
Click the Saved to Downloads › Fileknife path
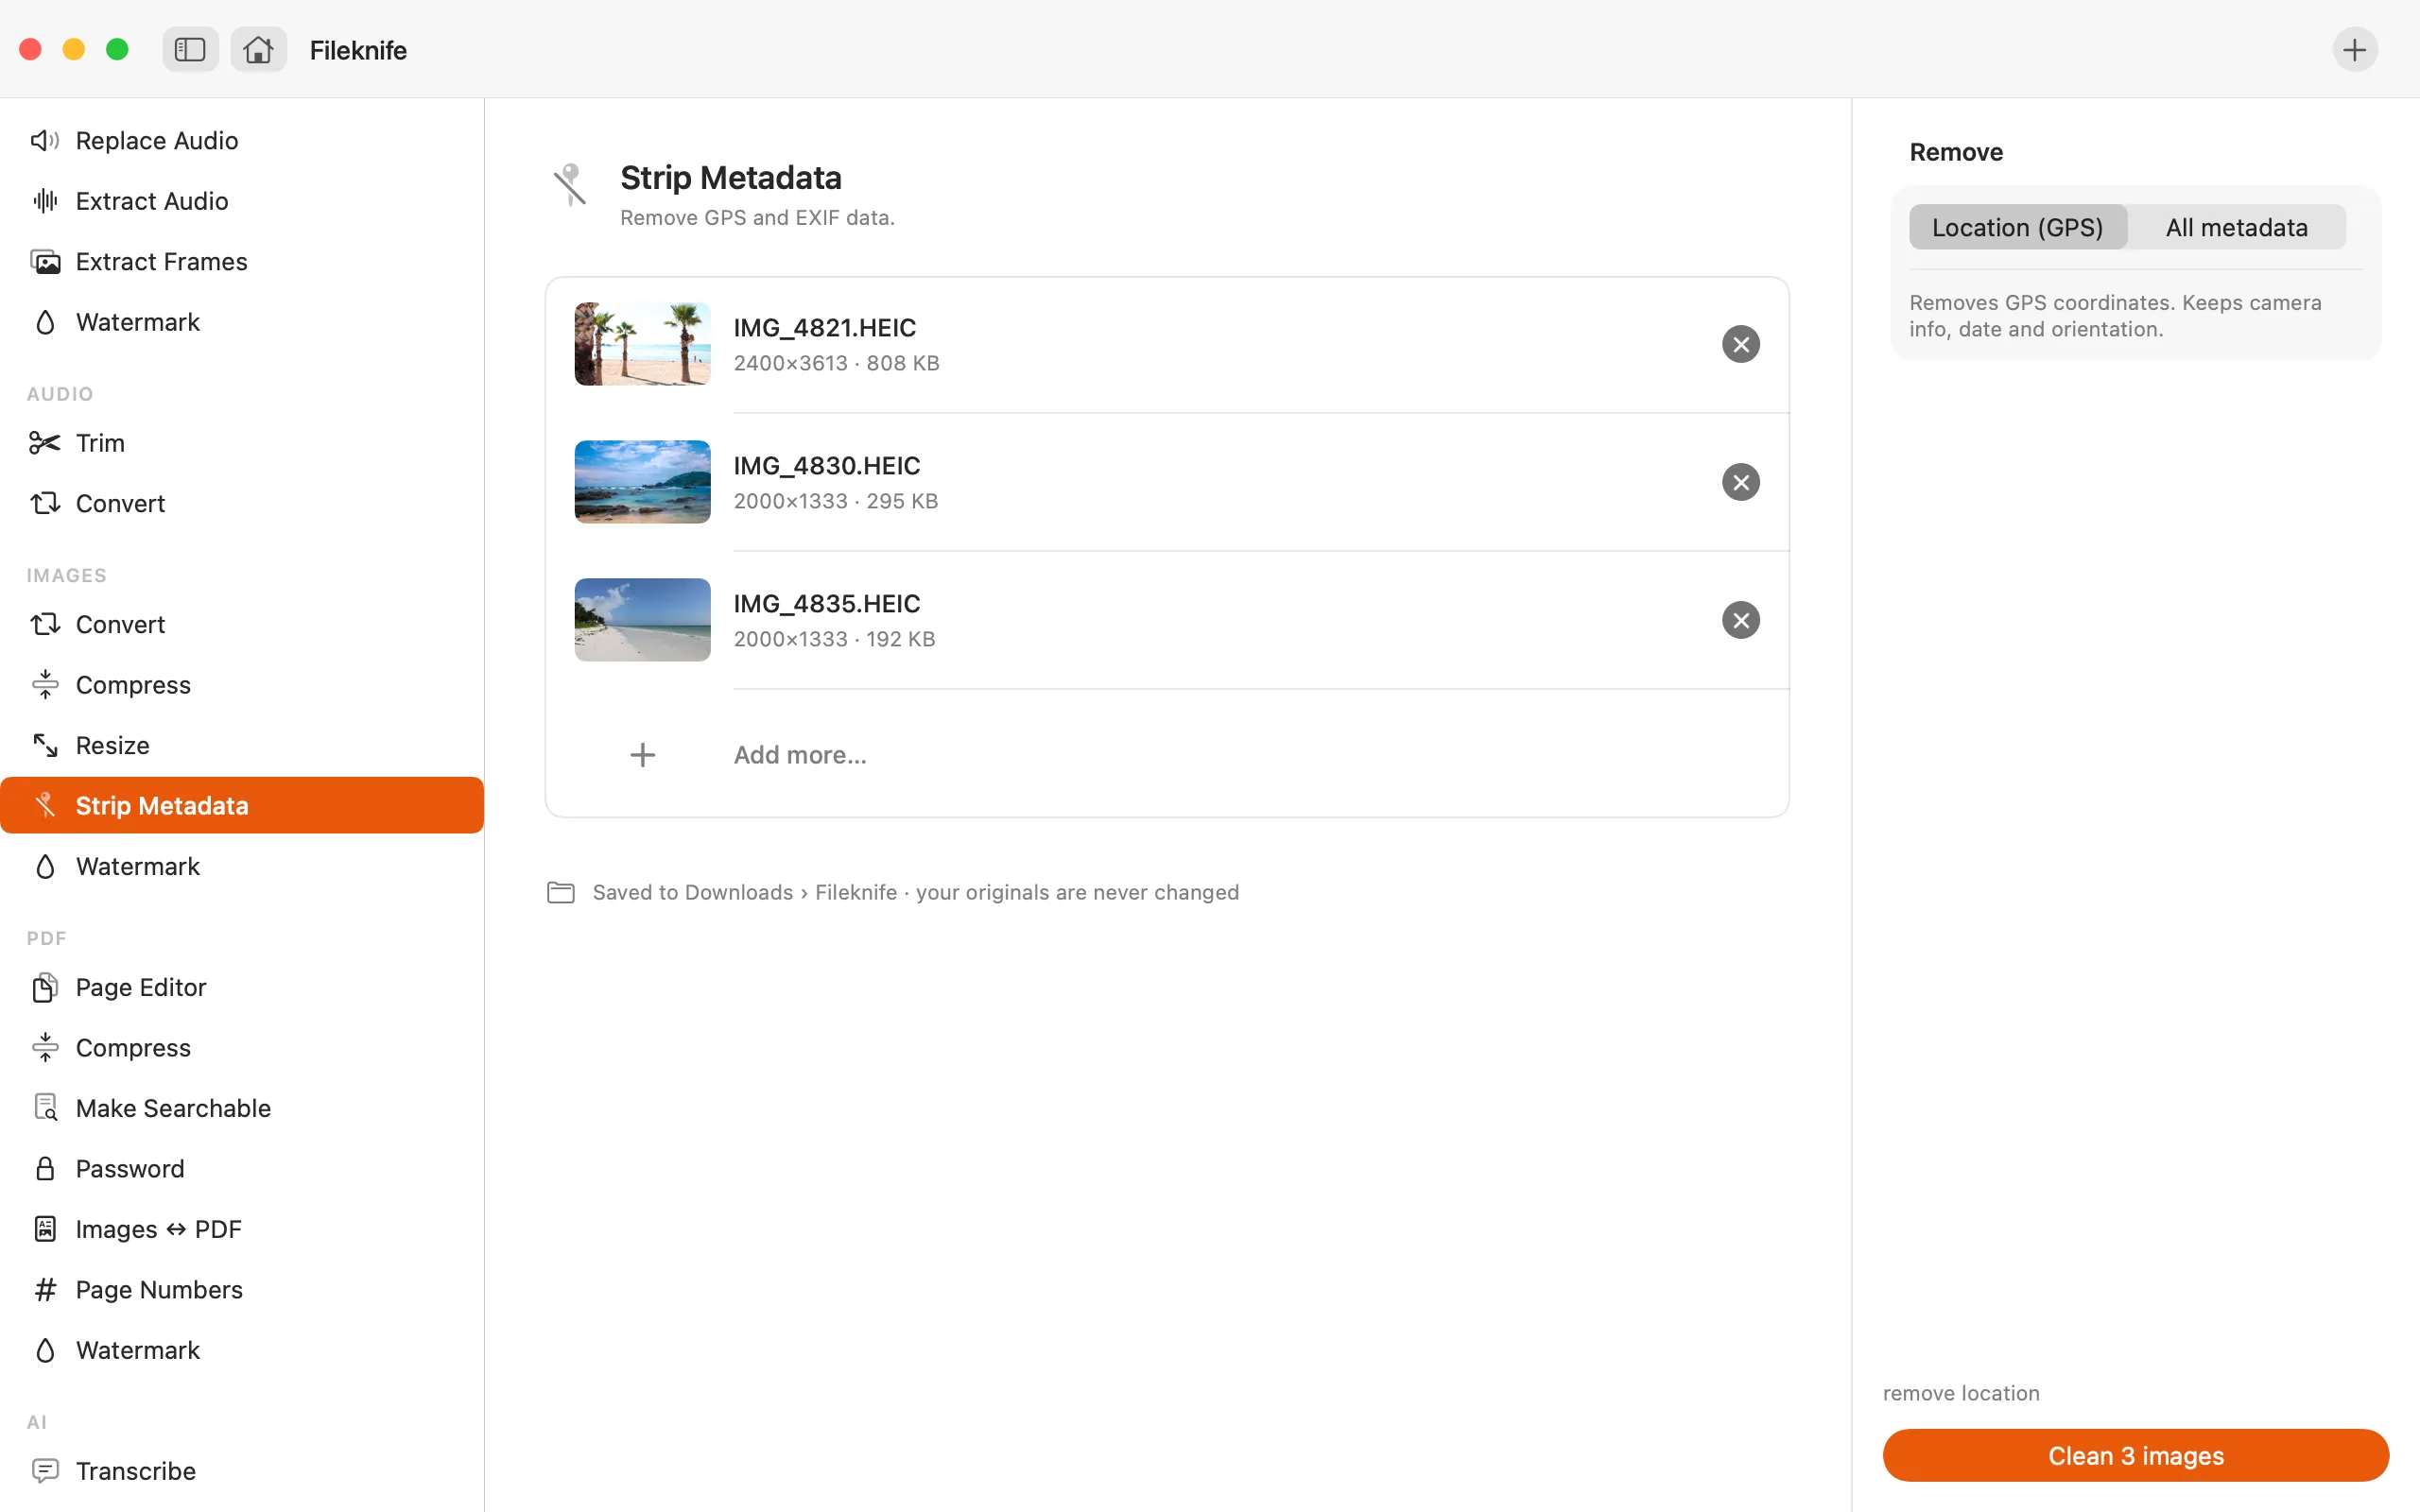pyautogui.click(x=745, y=892)
